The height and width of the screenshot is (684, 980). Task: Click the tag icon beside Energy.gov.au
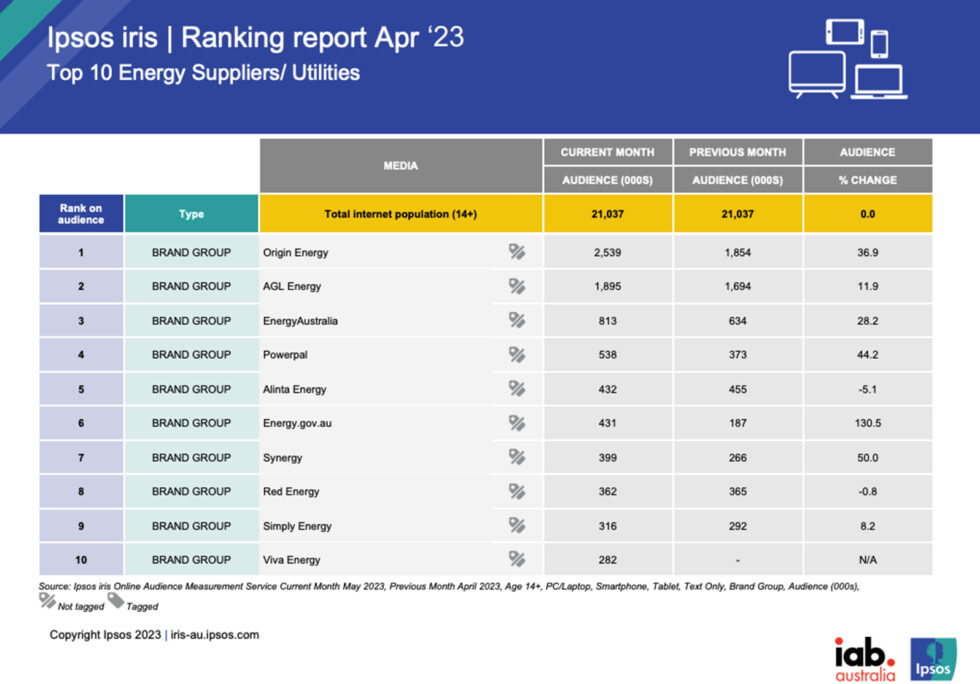point(517,423)
